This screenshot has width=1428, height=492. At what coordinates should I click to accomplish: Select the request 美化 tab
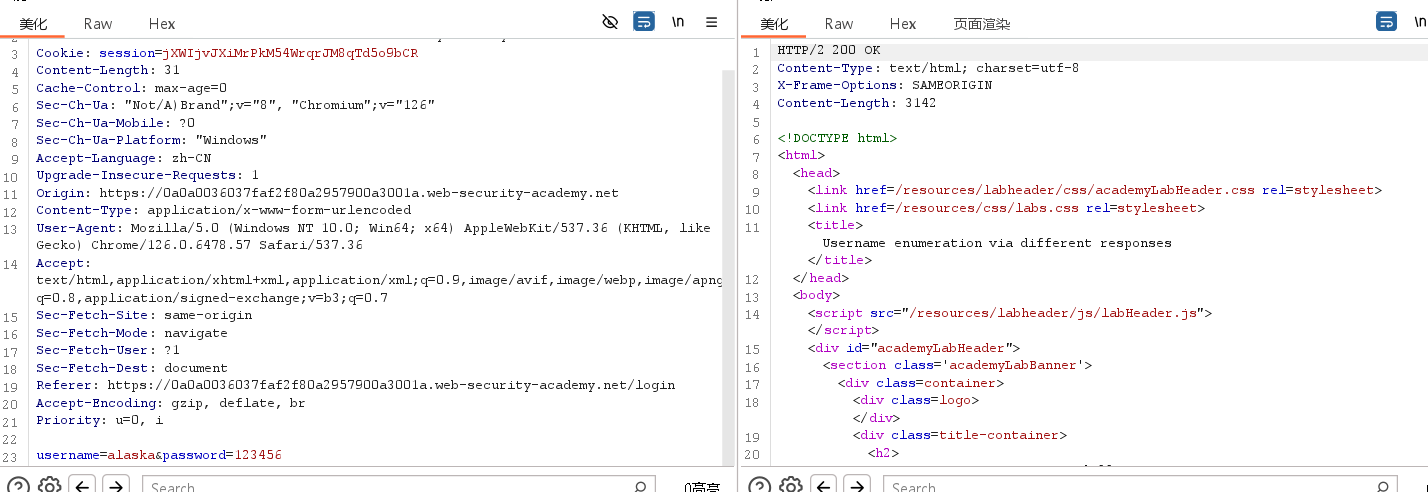tap(33, 23)
